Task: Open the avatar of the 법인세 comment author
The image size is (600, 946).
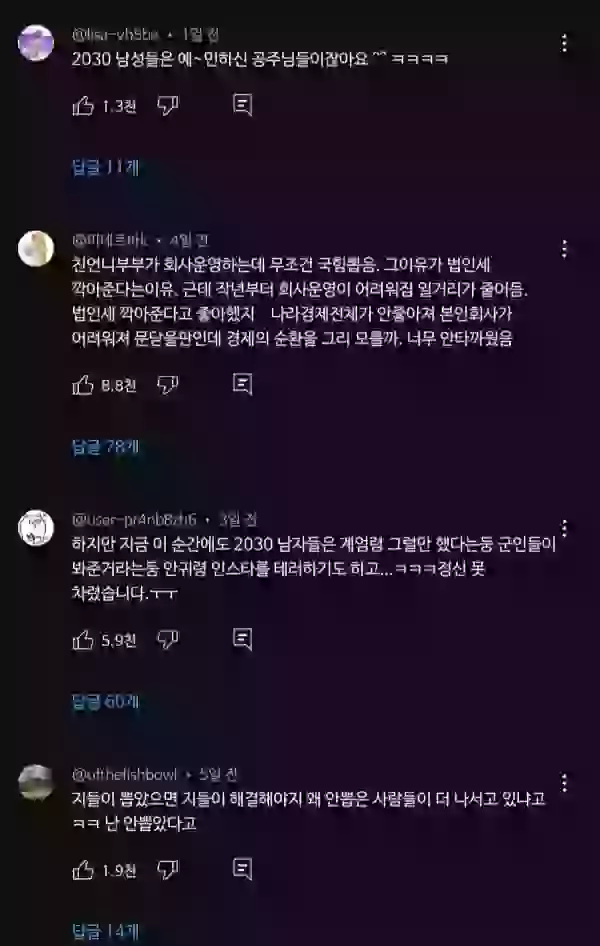Action: (36, 249)
